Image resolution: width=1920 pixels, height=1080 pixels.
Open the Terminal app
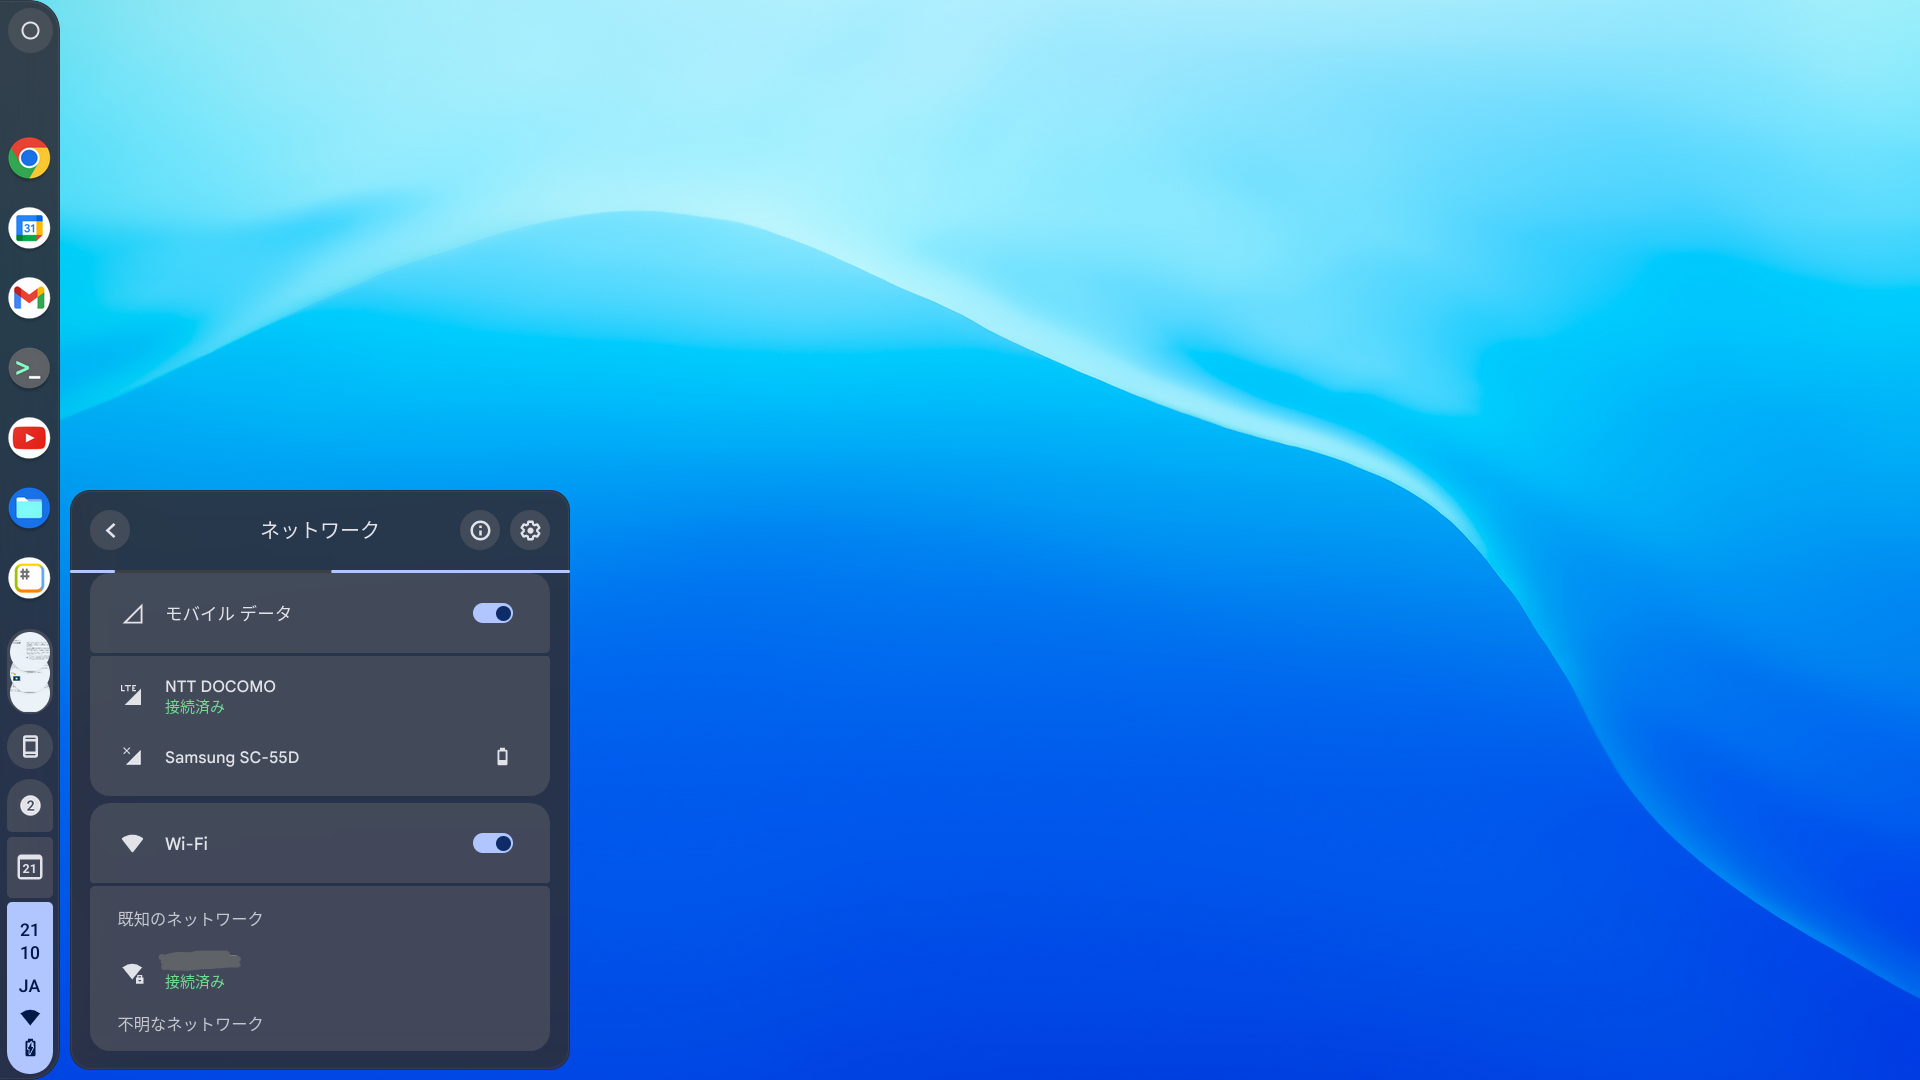[x=29, y=368]
